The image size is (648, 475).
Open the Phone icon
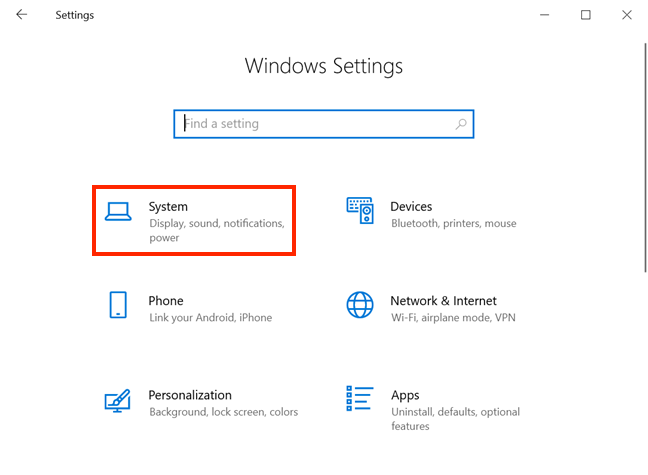tap(118, 305)
